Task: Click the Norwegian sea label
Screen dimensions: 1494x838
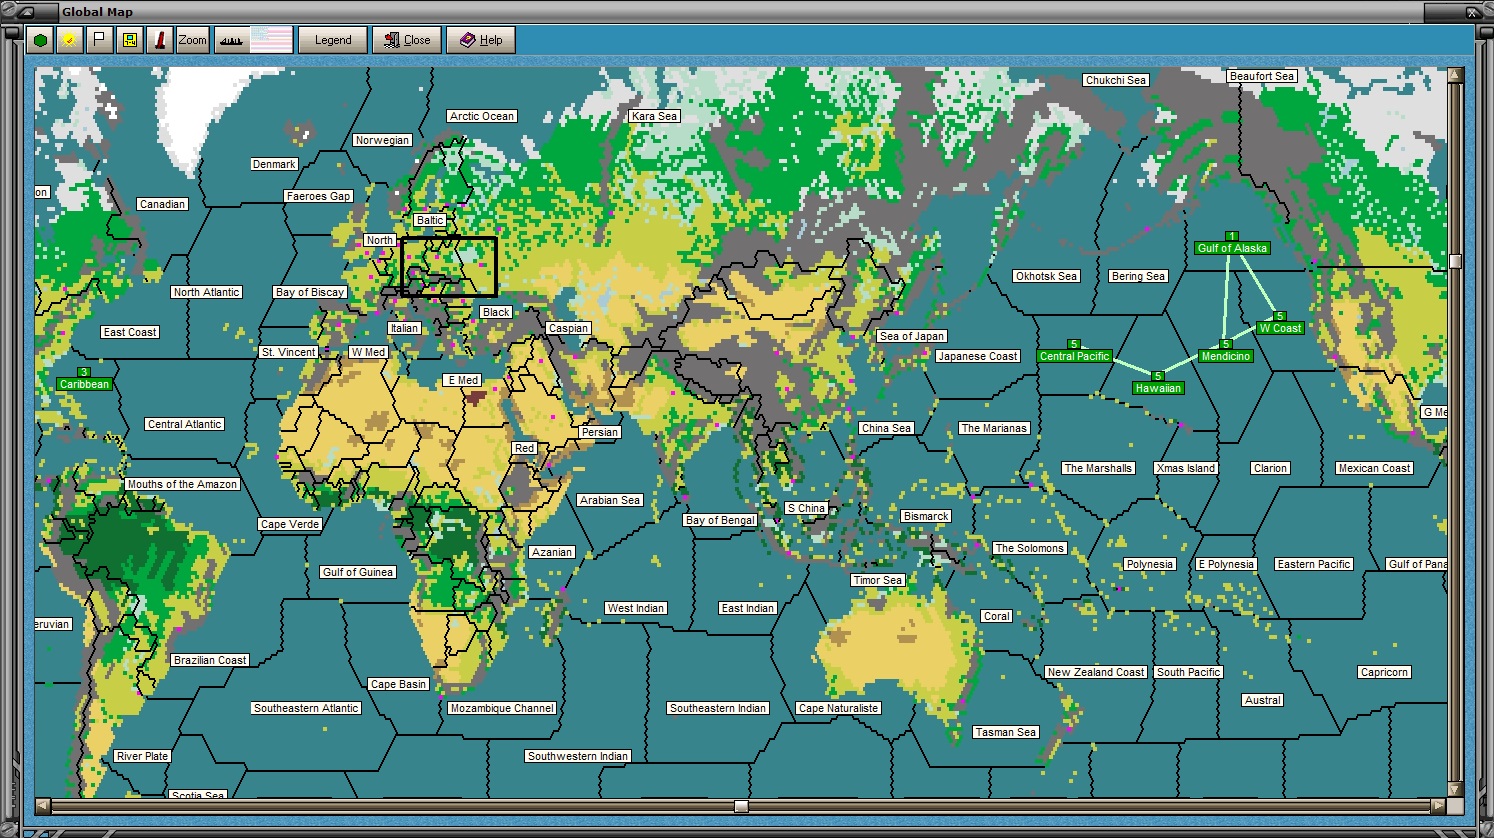Action: tap(382, 140)
